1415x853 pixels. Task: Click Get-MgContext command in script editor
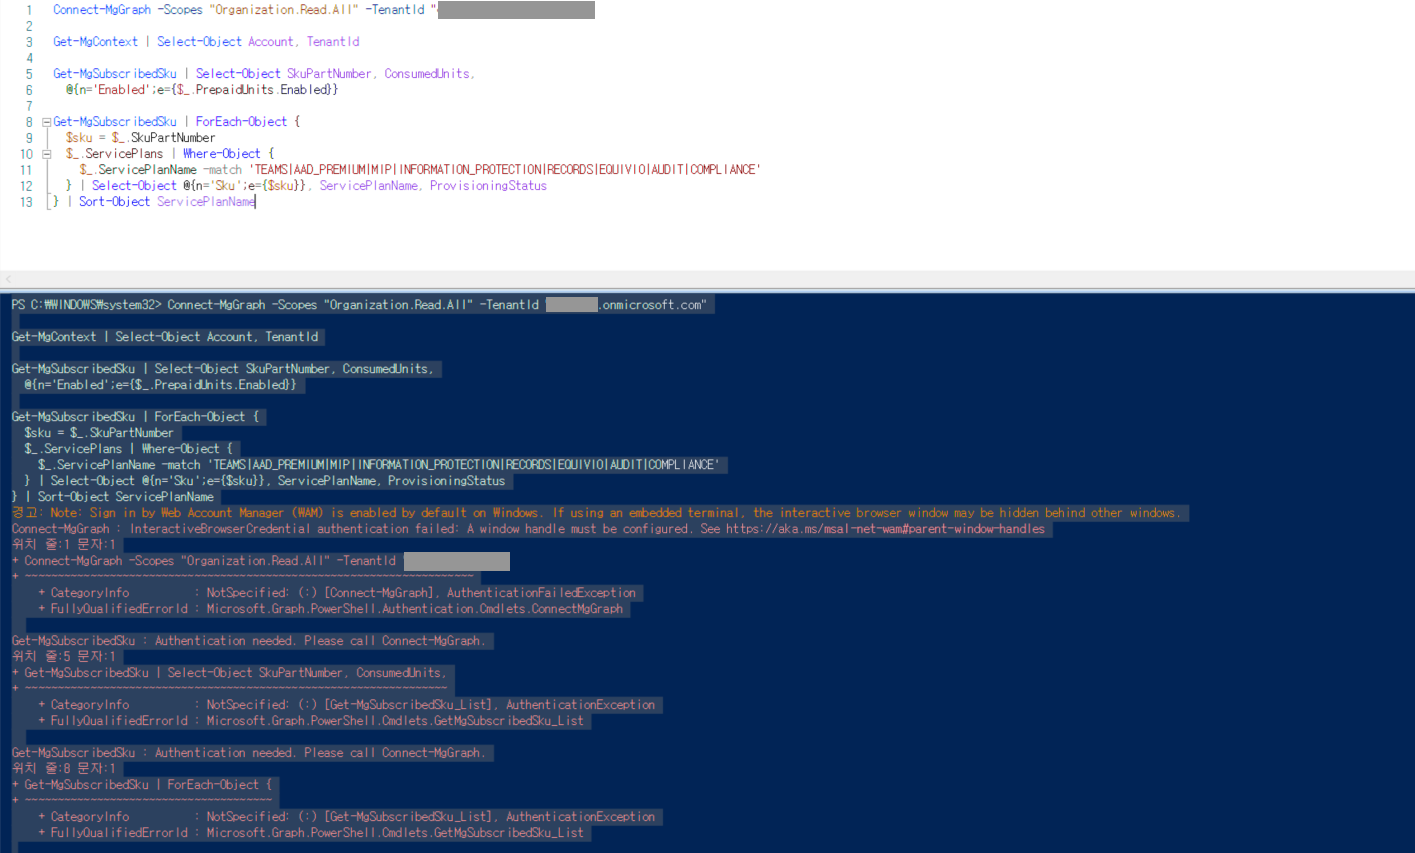click(96, 42)
